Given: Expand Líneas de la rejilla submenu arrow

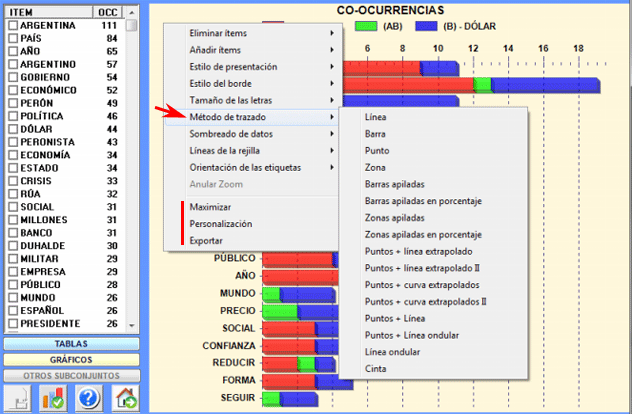Looking at the screenshot, I should (332, 150).
